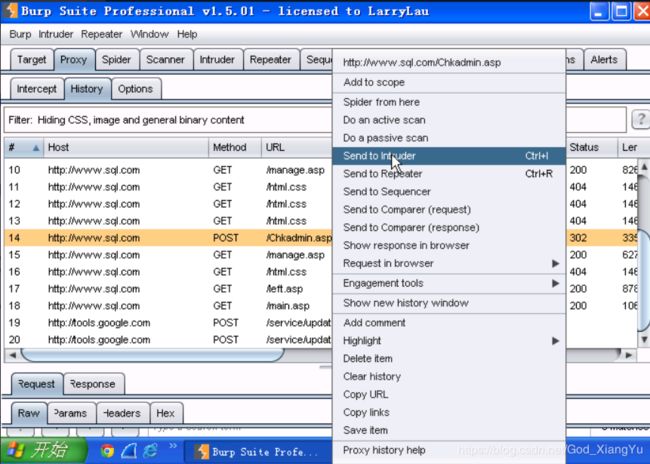
Task: Click Copy links menu entry
Action: 449,412
